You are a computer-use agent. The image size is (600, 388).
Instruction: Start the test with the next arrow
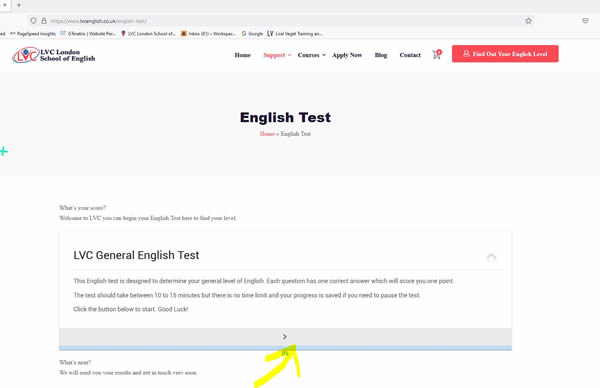[285, 337]
